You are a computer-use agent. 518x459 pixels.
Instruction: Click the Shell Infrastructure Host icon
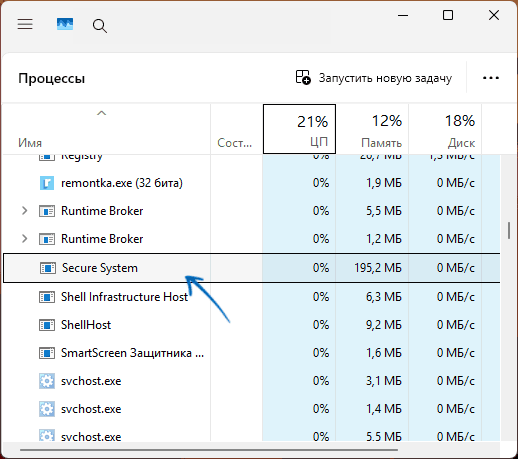47,297
